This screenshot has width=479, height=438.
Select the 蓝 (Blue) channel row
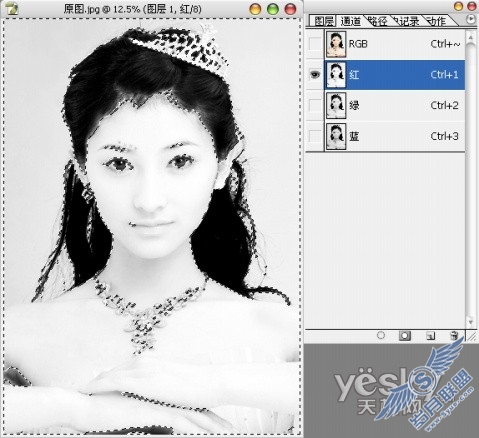(x=395, y=136)
